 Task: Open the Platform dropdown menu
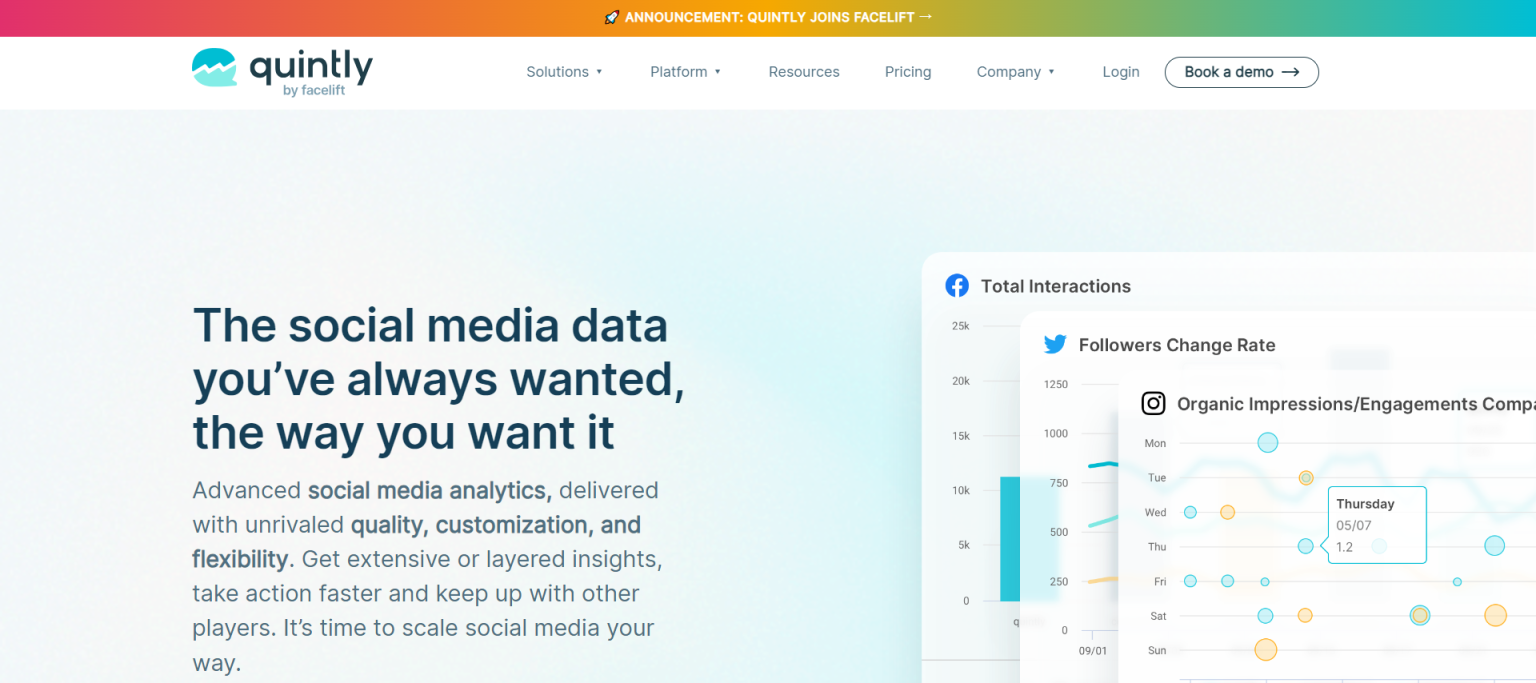(685, 72)
